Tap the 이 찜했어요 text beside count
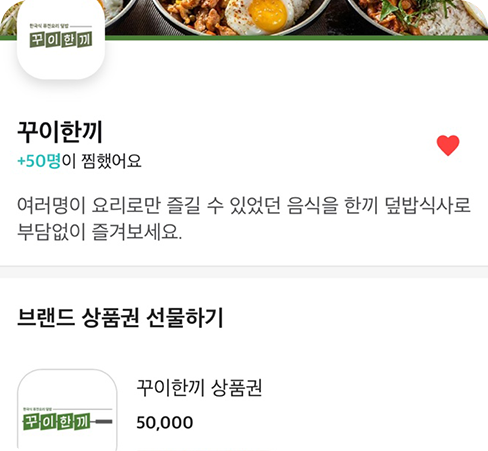The width and height of the screenshot is (488, 451). [101, 161]
